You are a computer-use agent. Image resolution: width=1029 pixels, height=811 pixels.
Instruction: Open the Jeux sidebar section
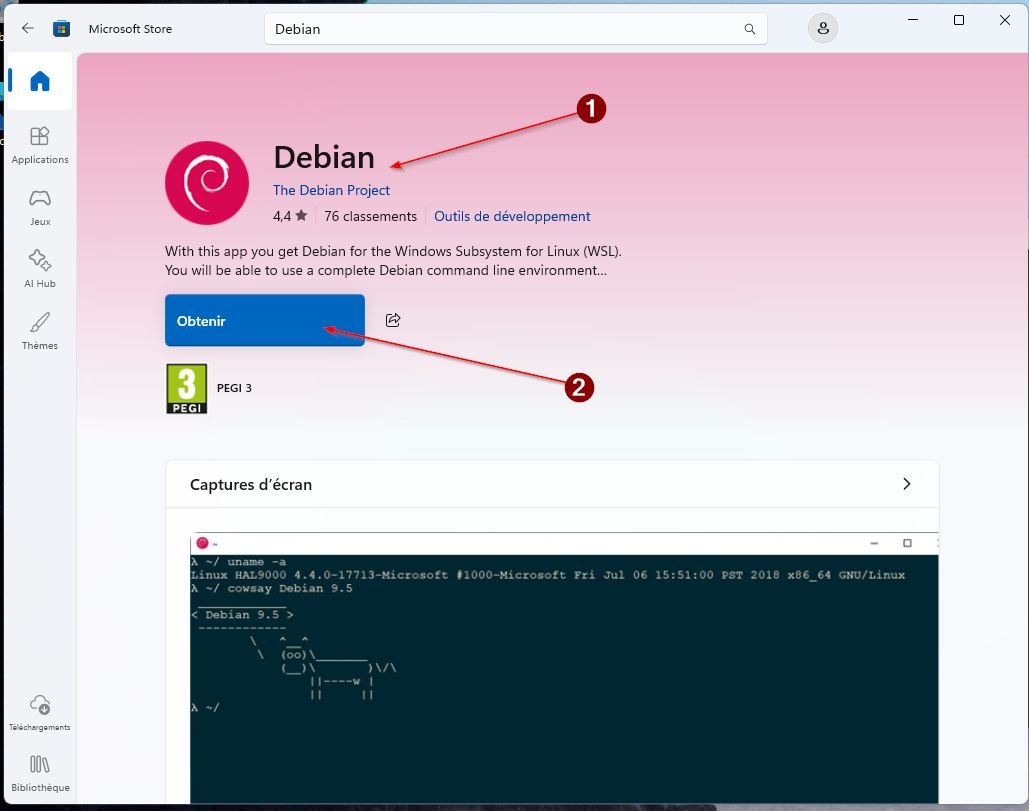pos(39,207)
